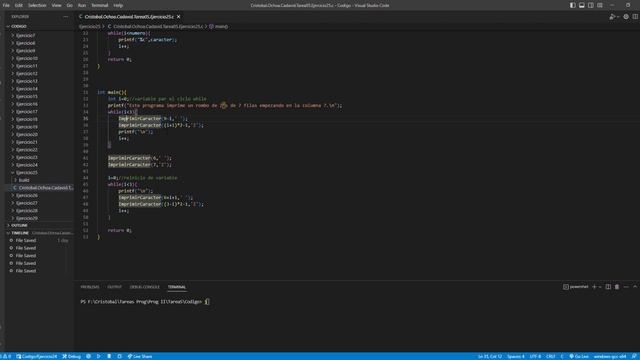Screen dimensions: 640x360
Task: Toggle secondary side bar layout icon
Action: [591, 5]
